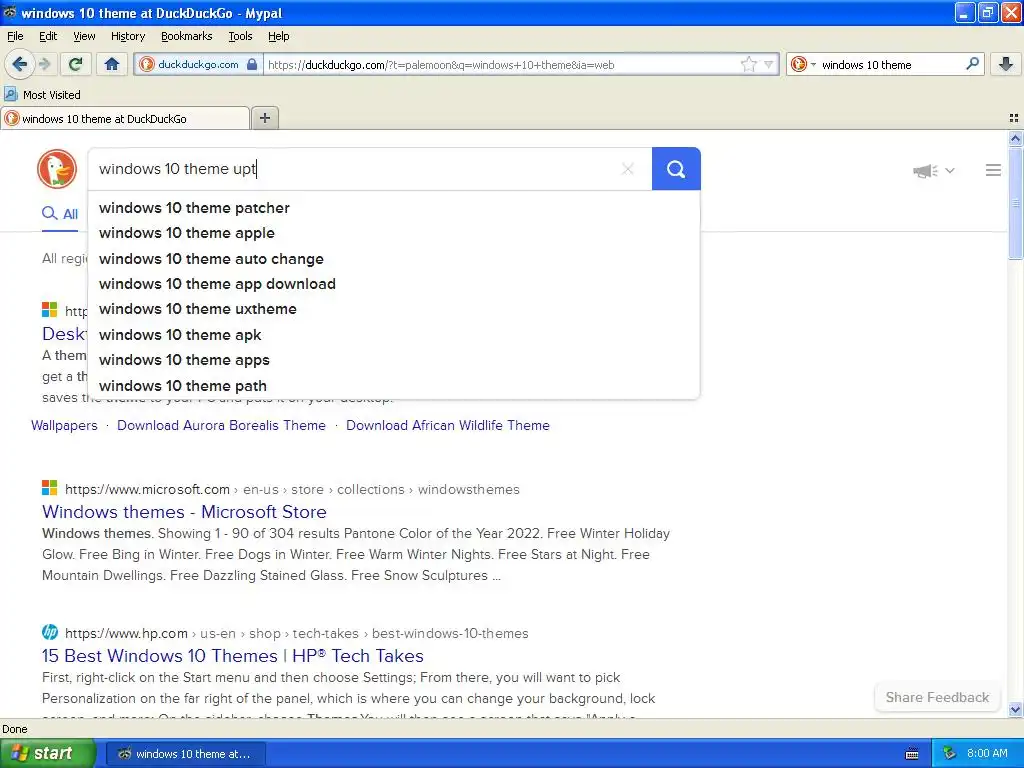
Task: Click the https://www.microsoft.com result URL
Action: [x=147, y=489]
